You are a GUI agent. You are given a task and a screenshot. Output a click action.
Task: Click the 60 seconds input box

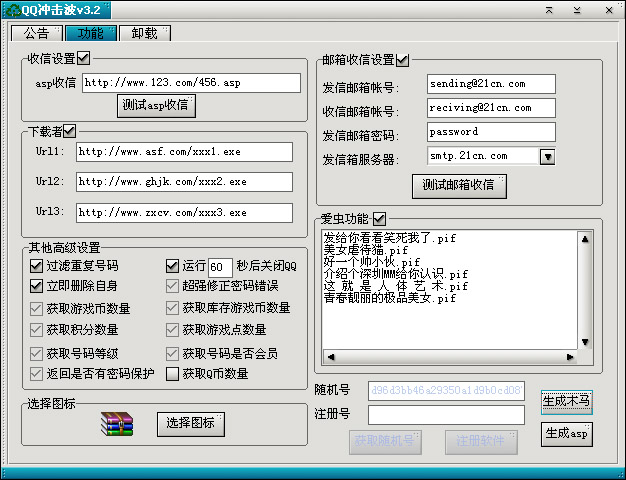click(x=220, y=267)
